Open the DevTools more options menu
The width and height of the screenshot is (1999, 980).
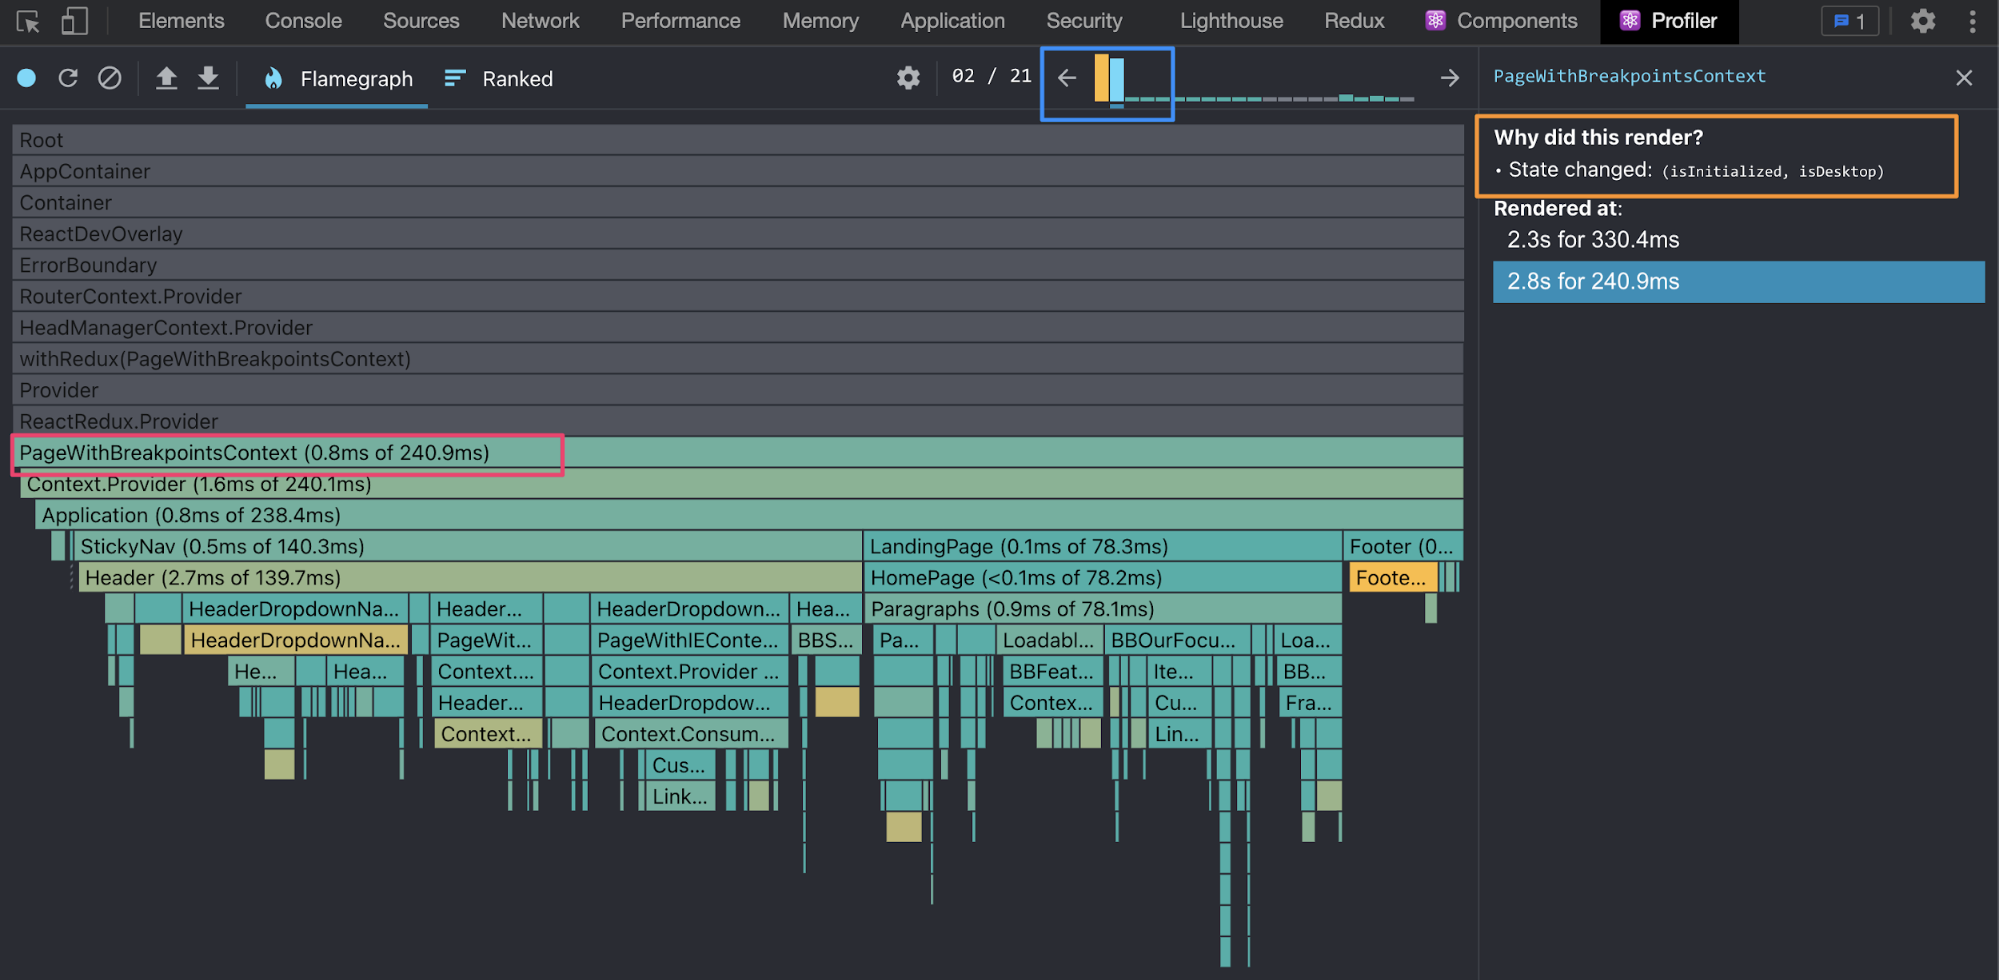[x=1972, y=21]
